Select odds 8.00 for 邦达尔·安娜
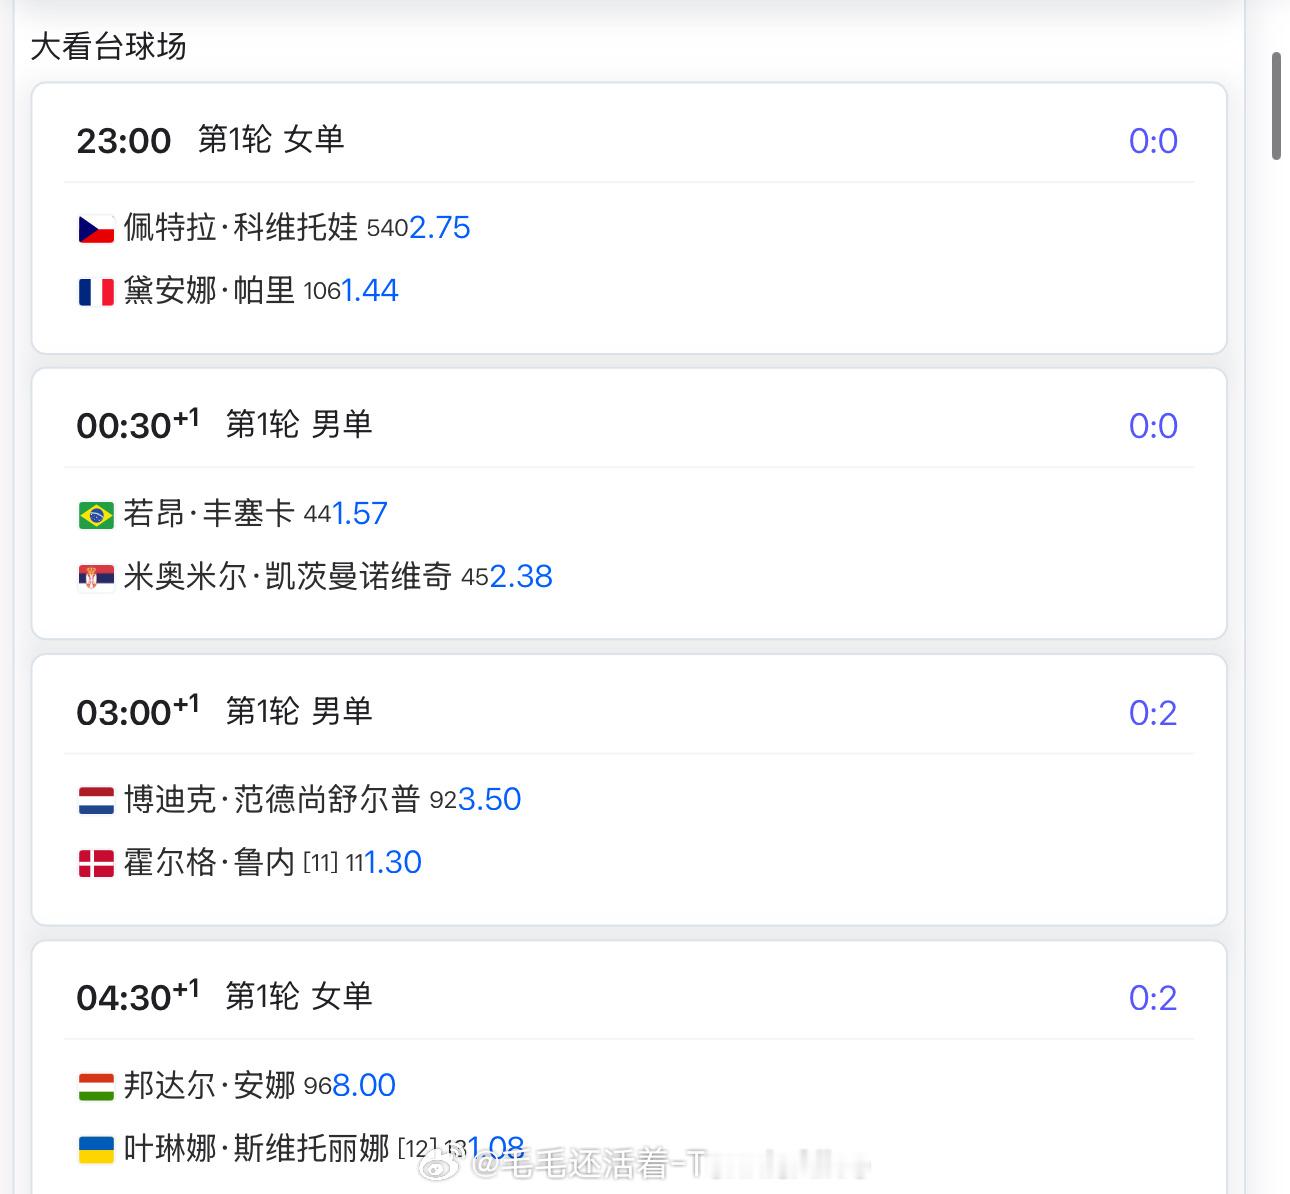Screen dimensions: 1290x1194 (364, 1085)
